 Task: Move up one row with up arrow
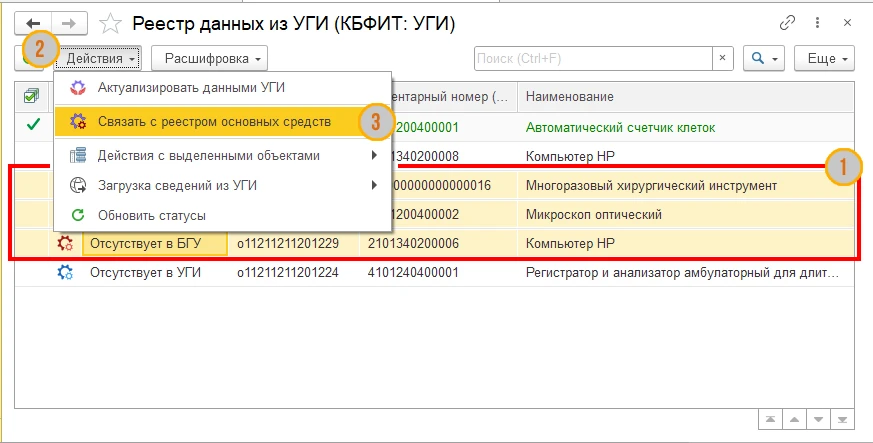[x=794, y=420]
